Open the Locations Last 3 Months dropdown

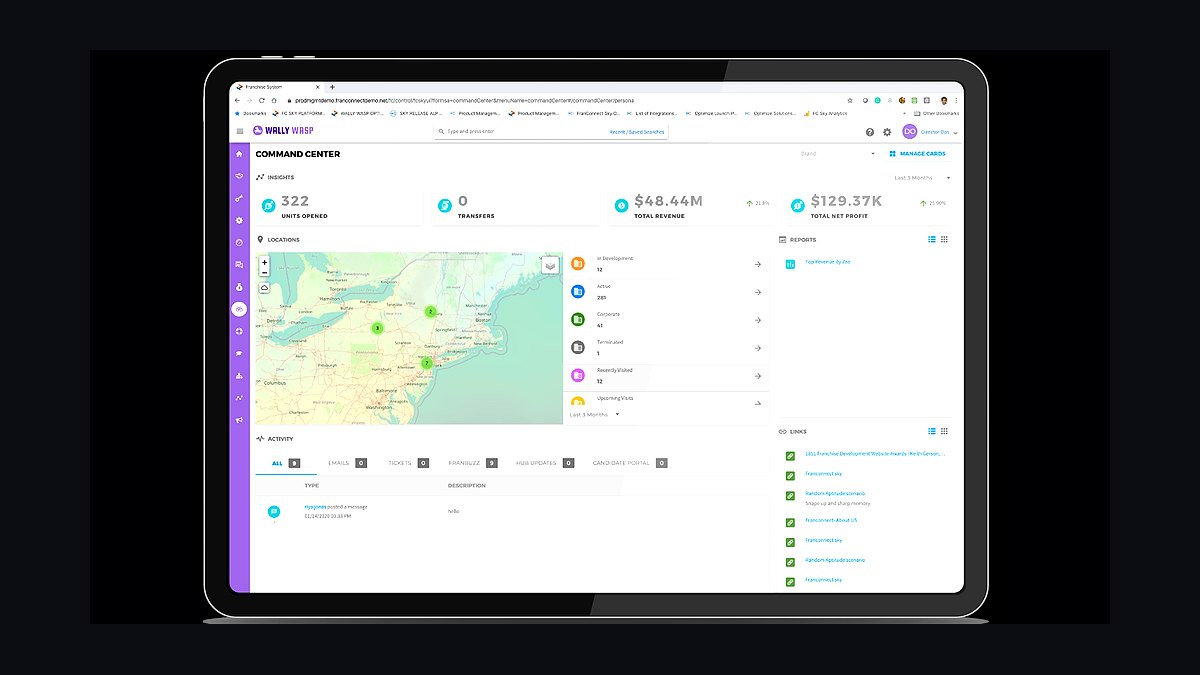[x=595, y=414]
